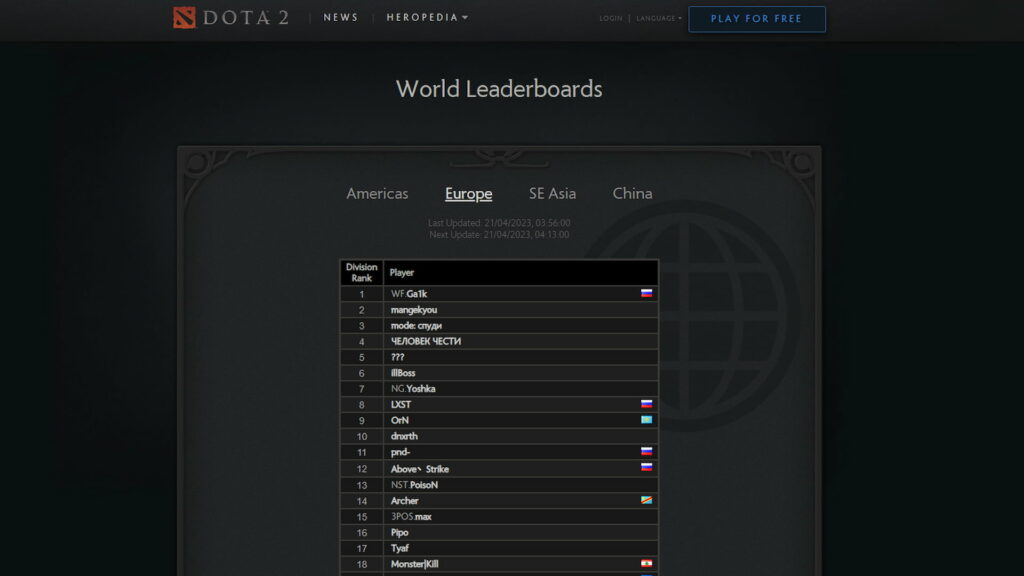Click the flag icon beside WF.Ga1k
Viewport: 1024px width, 576px height.
click(x=646, y=294)
